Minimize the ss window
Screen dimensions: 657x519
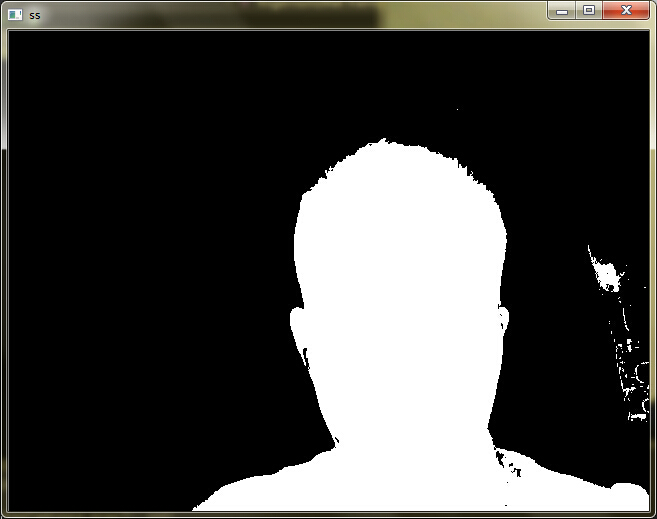[x=562, y=10]
